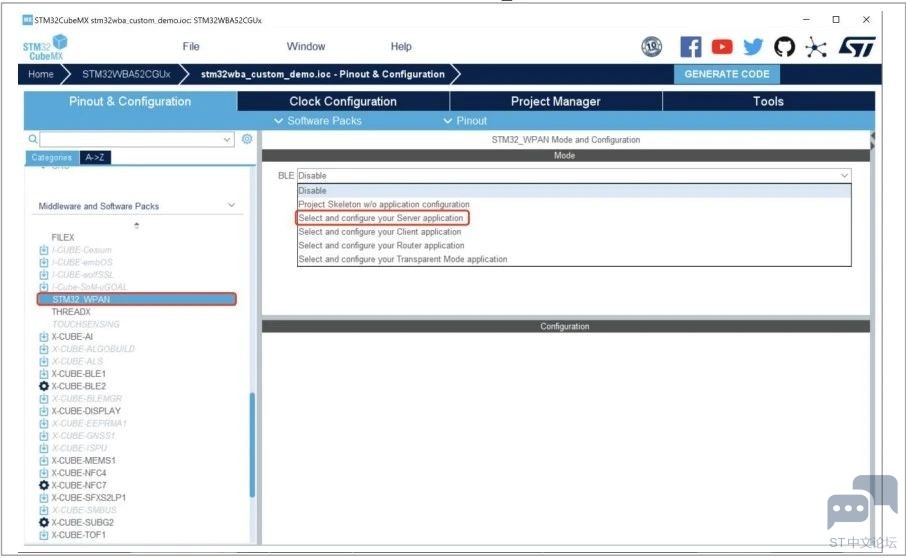
Task: Expand the Pinout dropdown
Action: coord(465,121)
